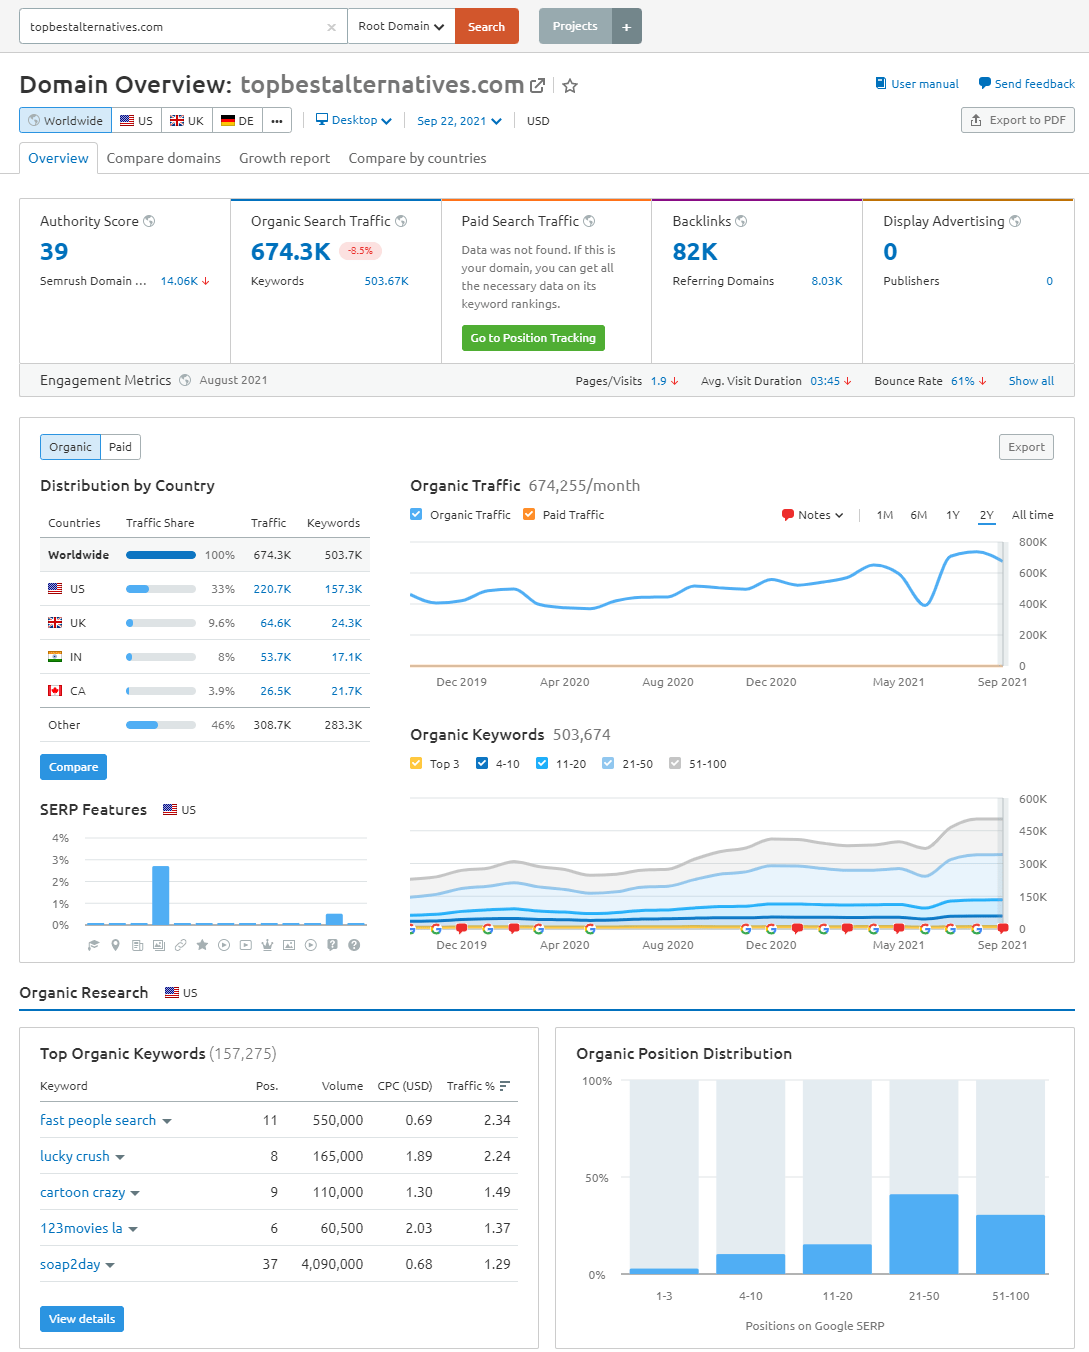Image resolution: width=1089 pixels, height=1352 pixels.
Task: Select the Site links chain SERP icon
Action: click(181, 945)
